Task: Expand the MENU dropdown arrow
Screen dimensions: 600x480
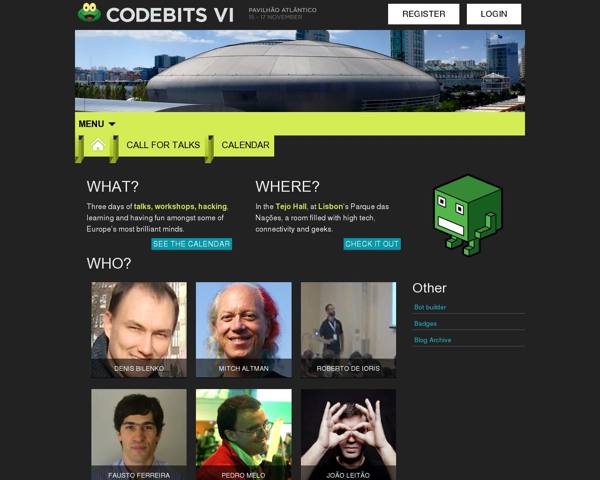Action: pos(112,124)
